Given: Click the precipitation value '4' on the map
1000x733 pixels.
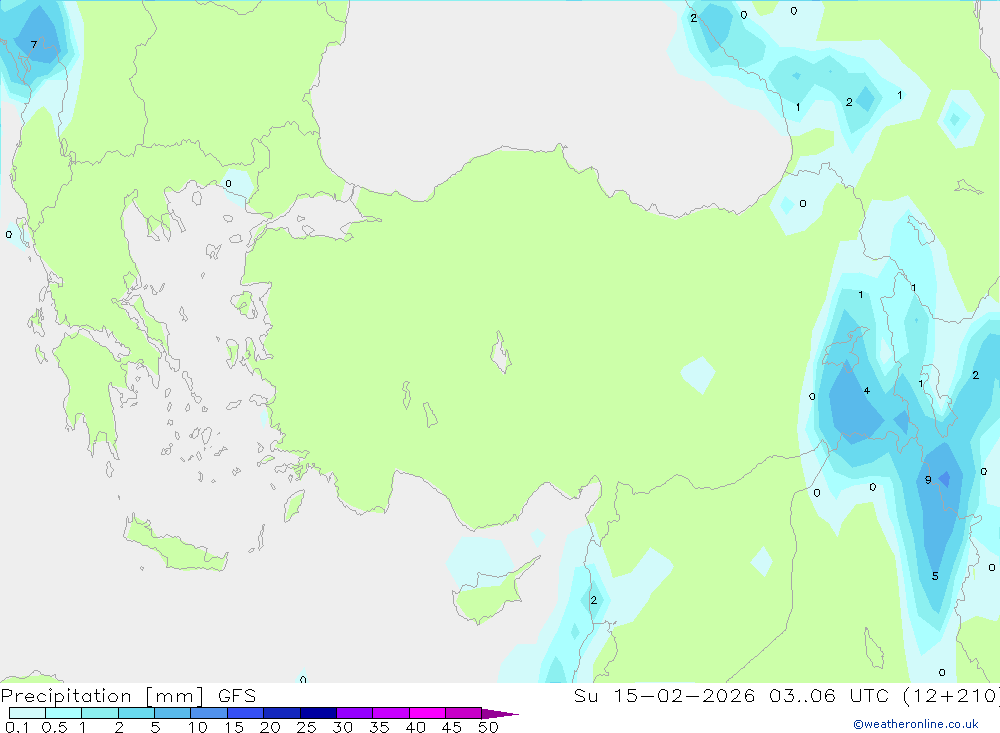Looking at the screenshot, I should (x=867, y=390).
